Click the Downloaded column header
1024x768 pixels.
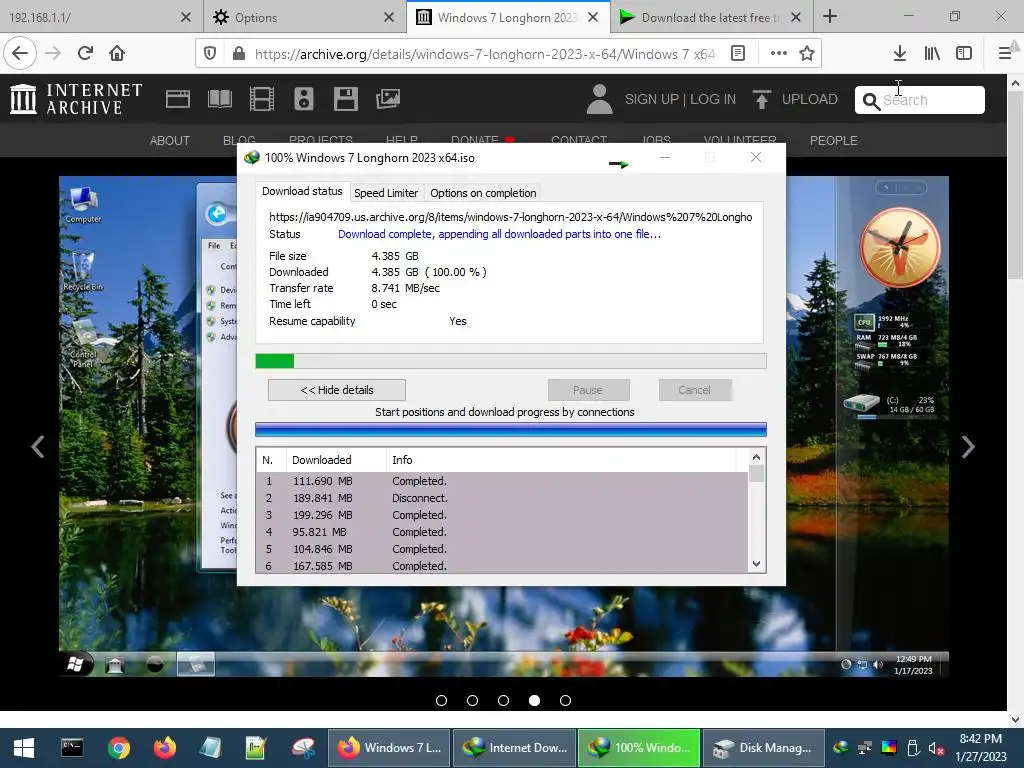336,460
